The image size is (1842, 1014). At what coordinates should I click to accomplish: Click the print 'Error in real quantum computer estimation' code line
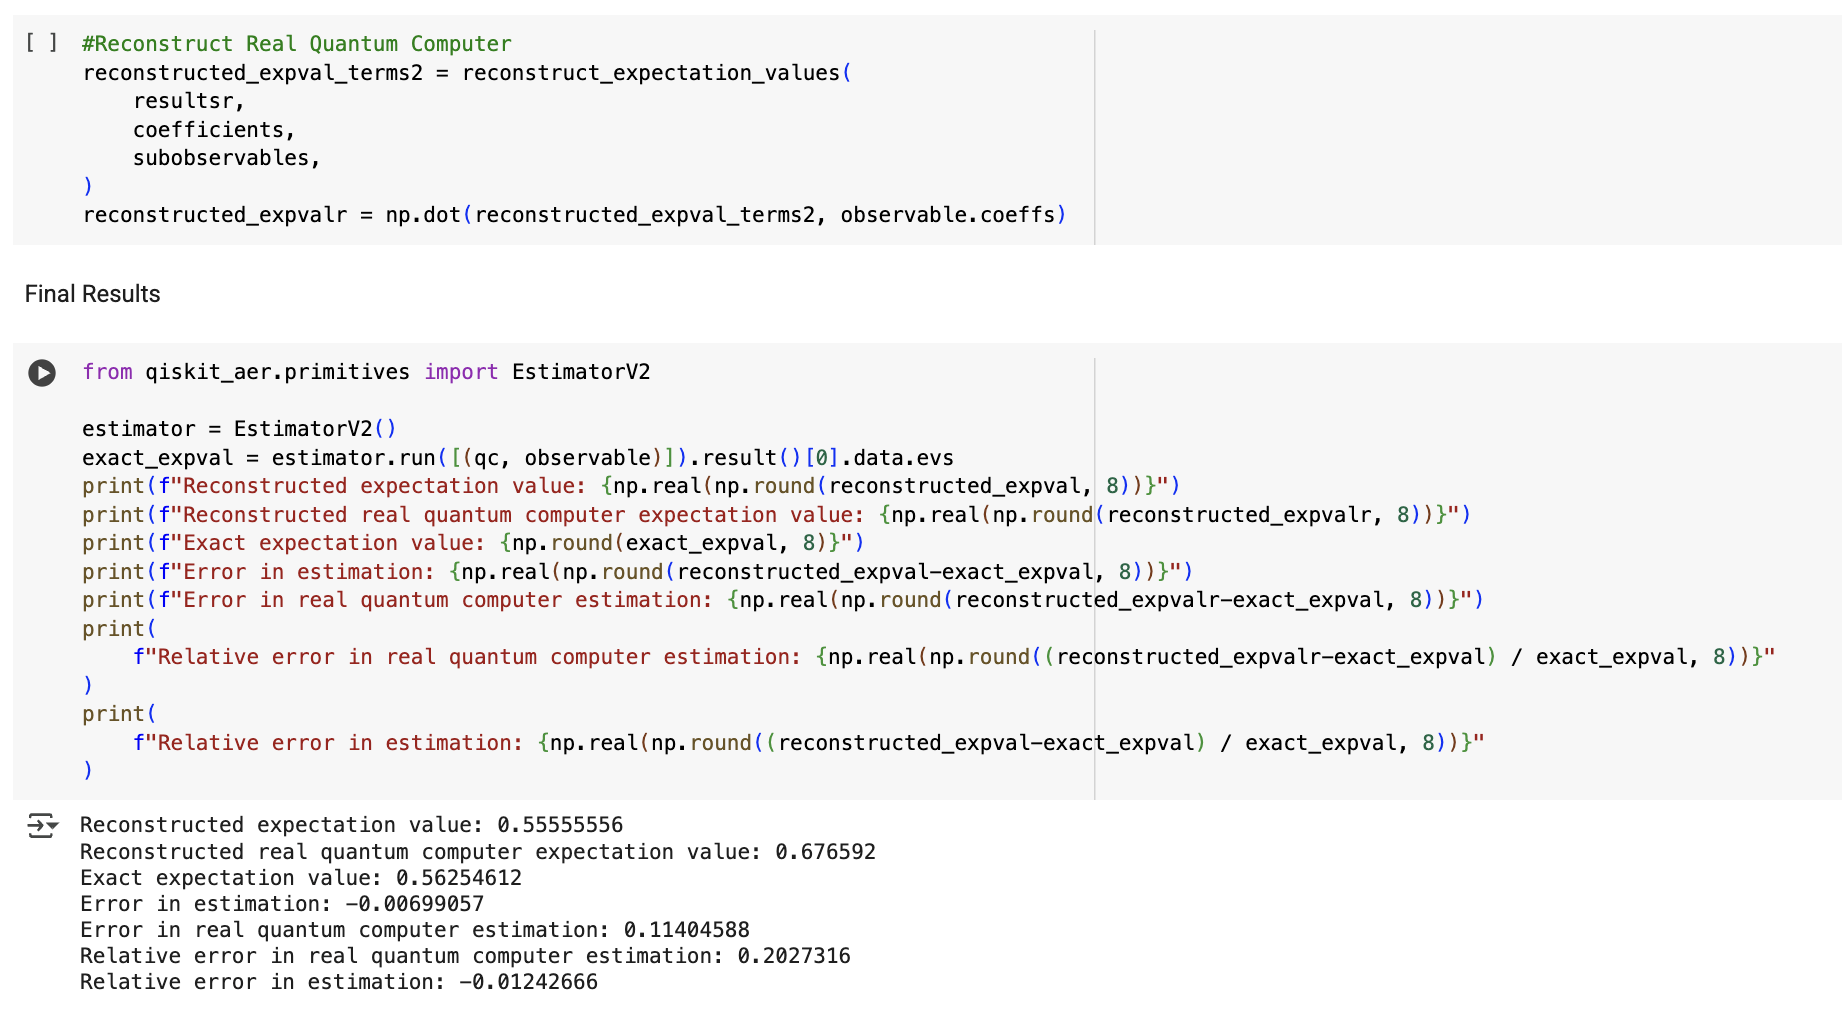point(783,600)
